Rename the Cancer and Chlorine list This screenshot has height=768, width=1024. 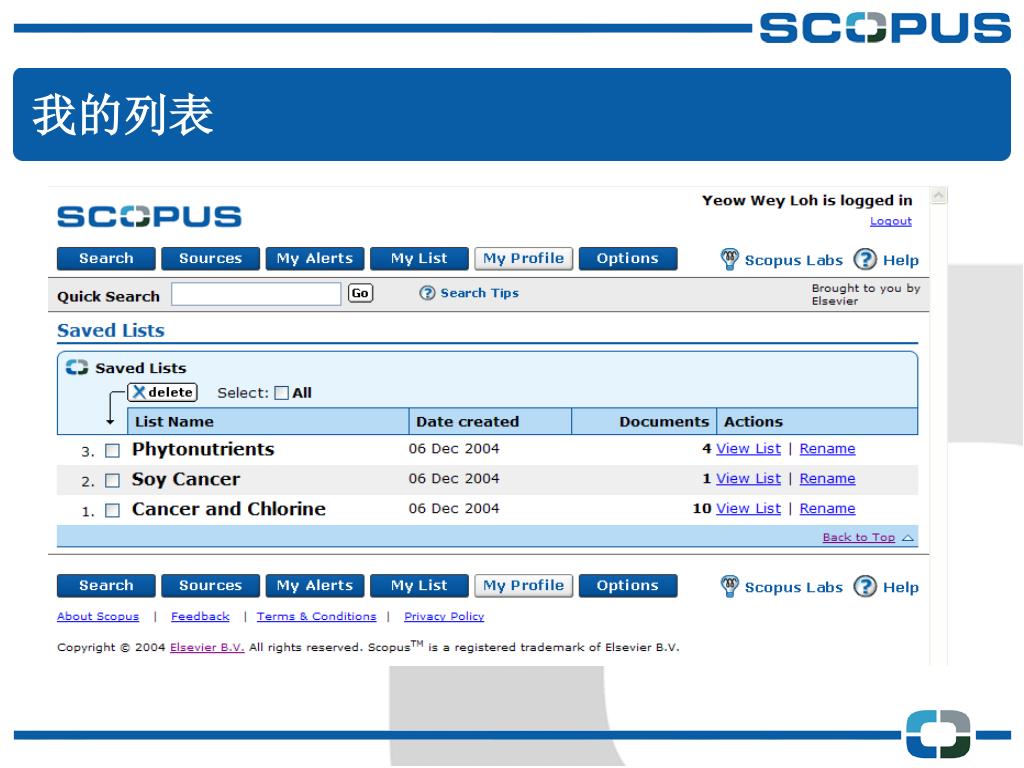pyautogui.click(x=827, y=509)
